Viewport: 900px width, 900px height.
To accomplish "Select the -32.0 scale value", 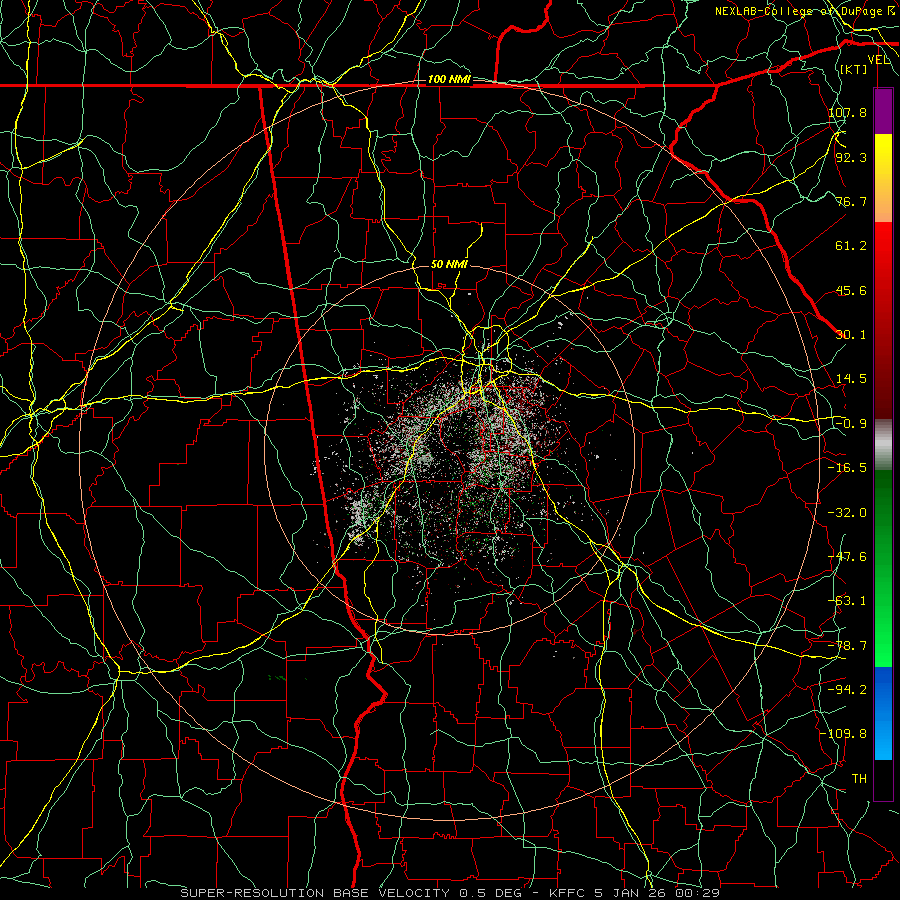I will pyautogui.click(x=848, y=513).
